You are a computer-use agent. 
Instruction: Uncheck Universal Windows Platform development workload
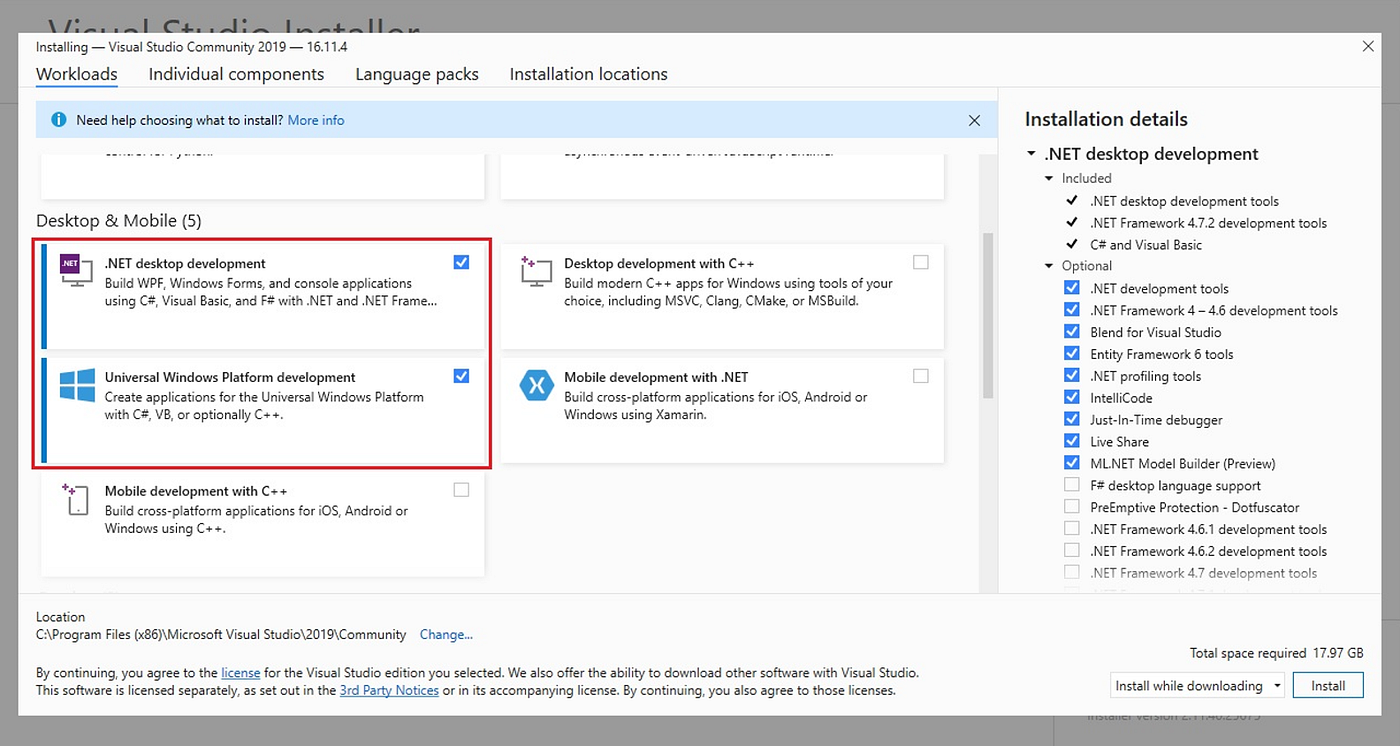(x=461, y=376)
